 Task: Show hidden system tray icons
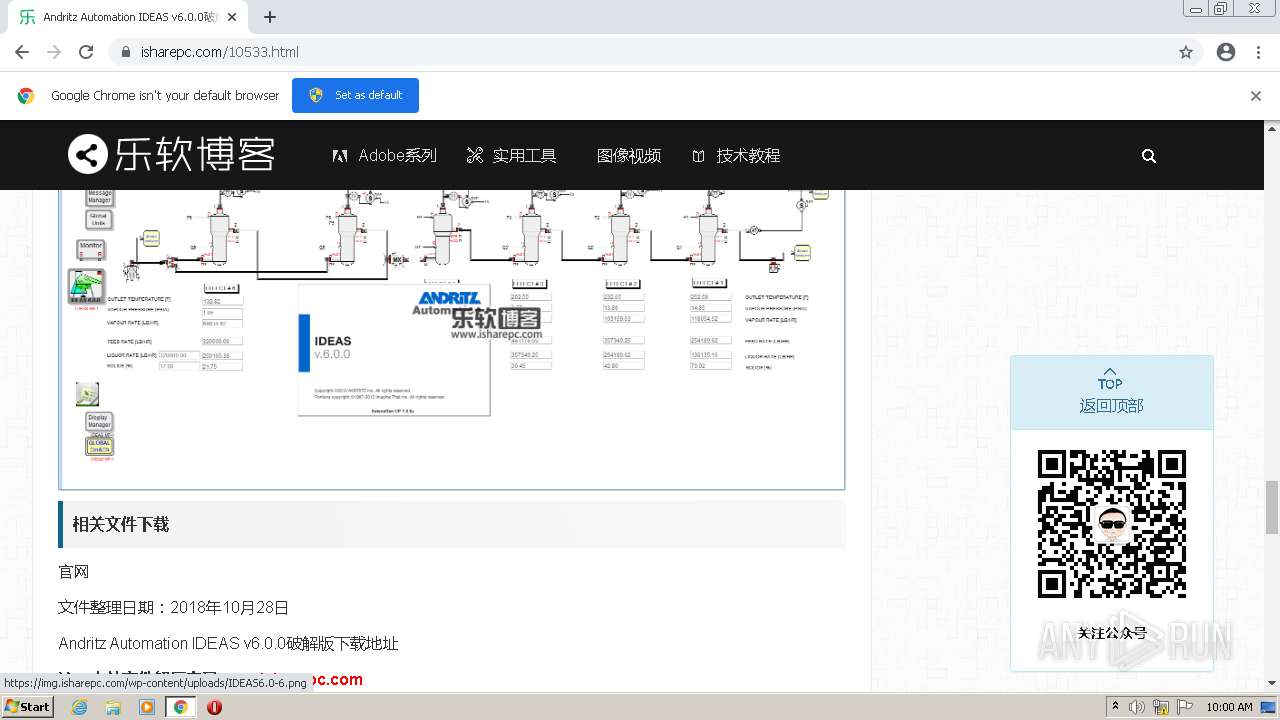tap(1116, 707)
